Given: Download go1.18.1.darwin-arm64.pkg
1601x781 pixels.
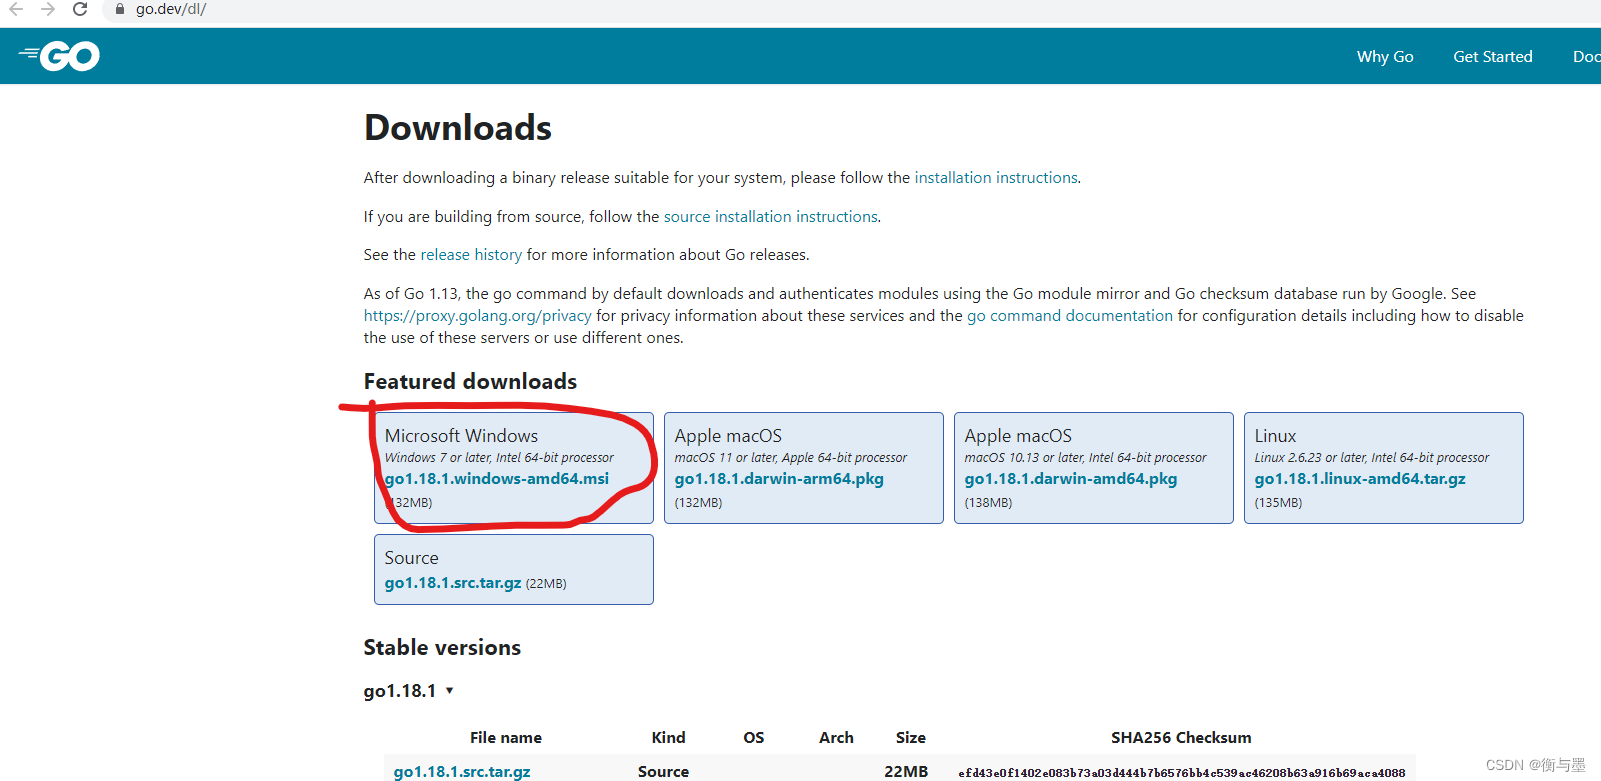Looking at the screenshot, I should [779, 479].
